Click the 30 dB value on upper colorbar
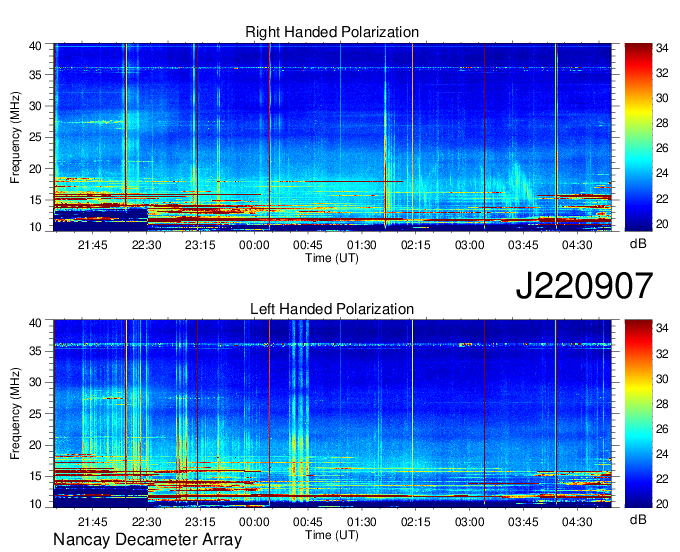This screenshot has width=680, height=552. pyautogui.click(x=662, y=98)
